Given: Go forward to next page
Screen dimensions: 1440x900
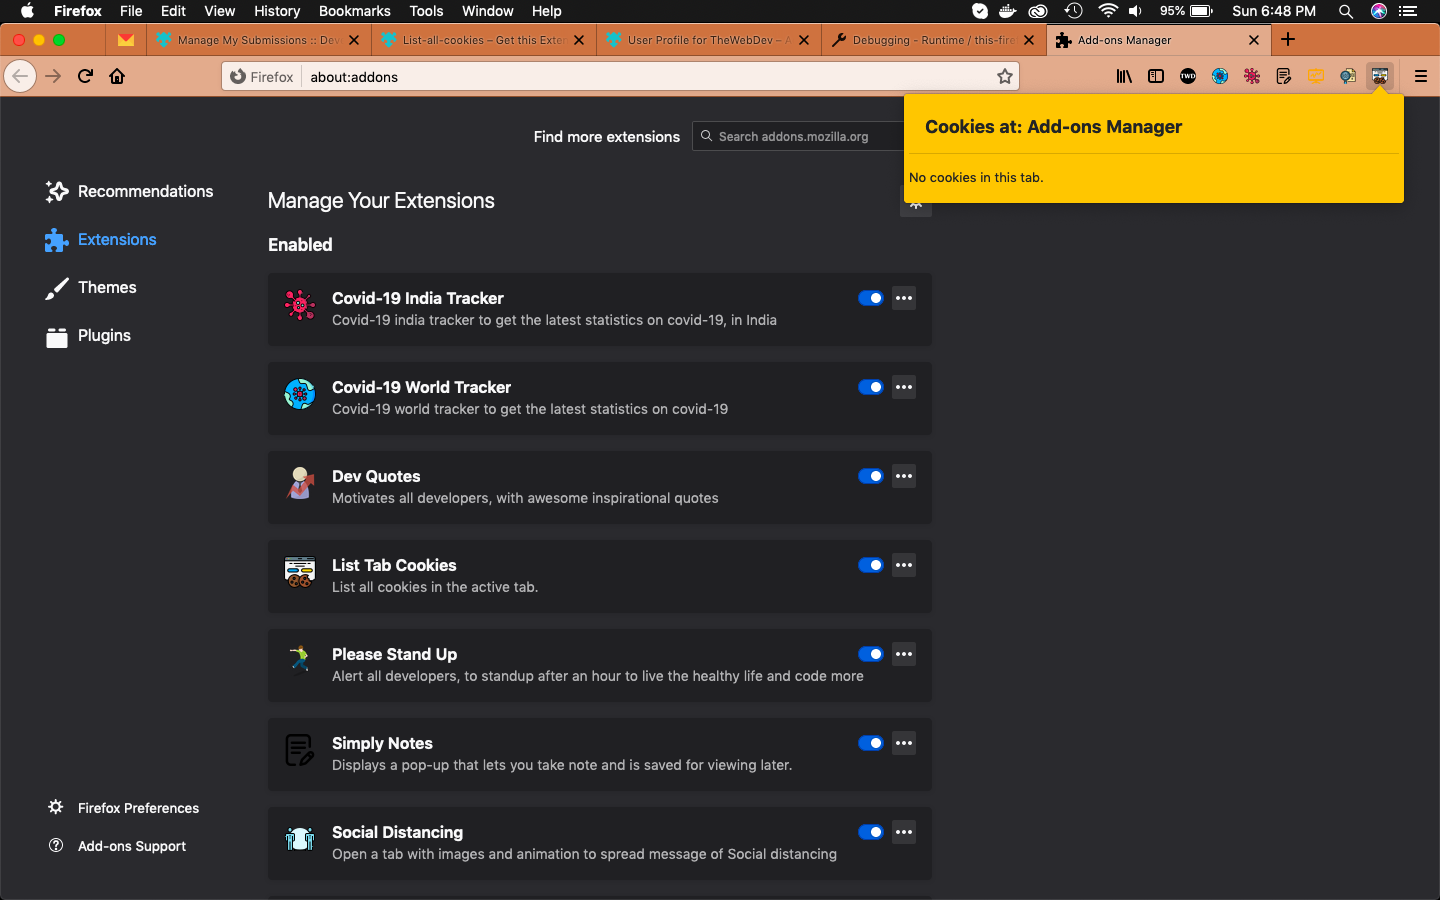Looking at the screenshot, I should click(x=53, y=76).
